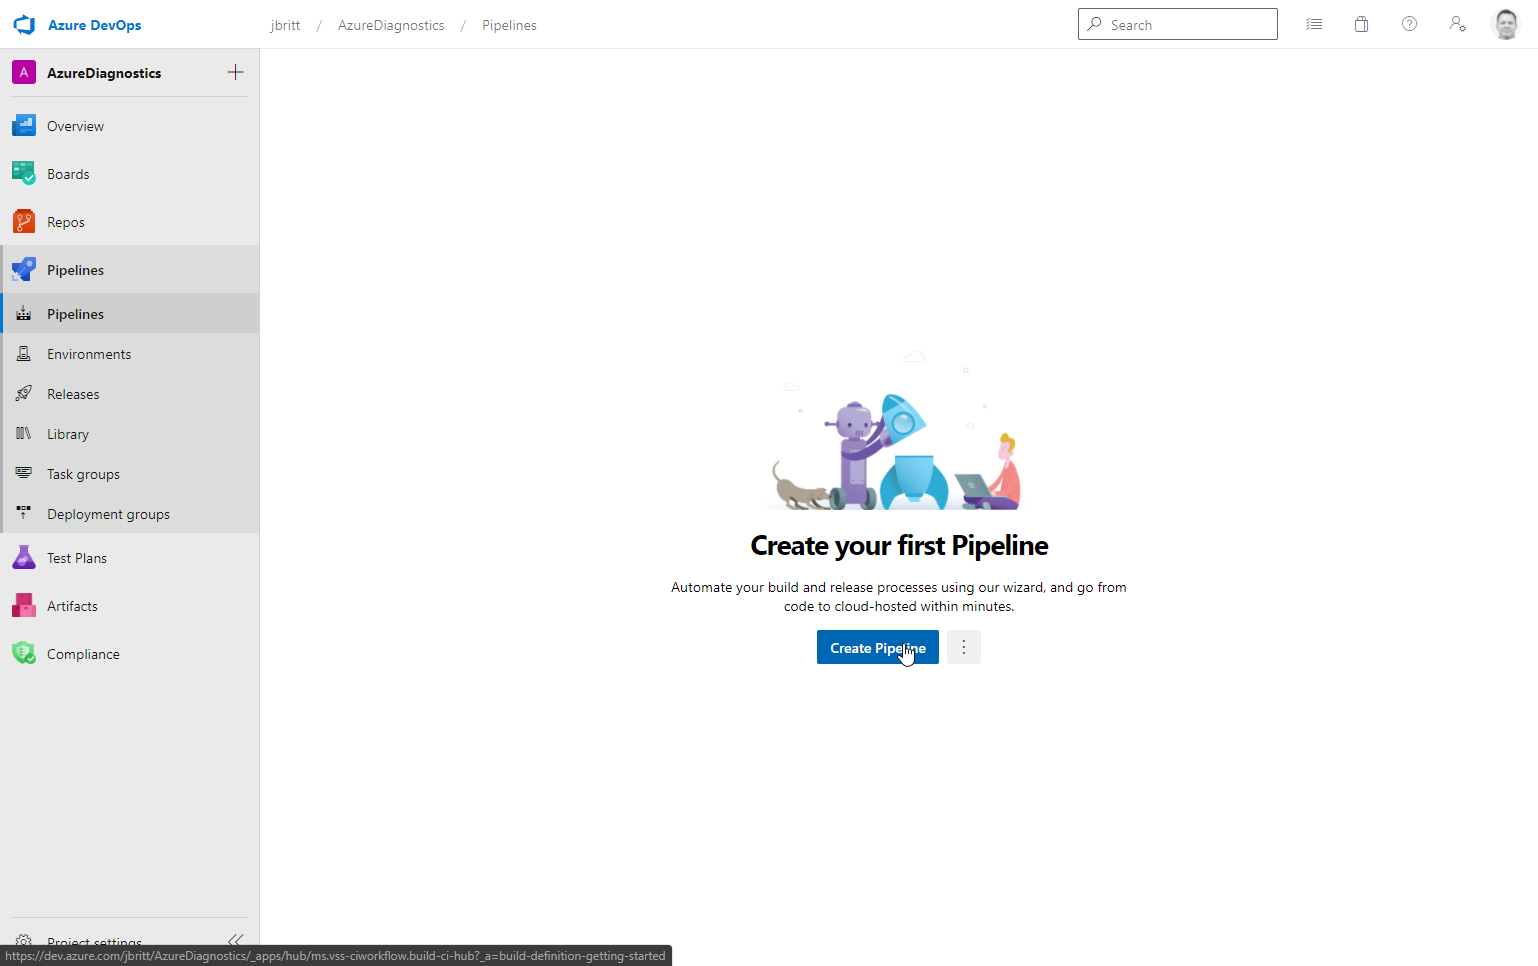The image size is (1538, 966).
Task: Open the Help question mark icon
Action: click(x=1409, y=24)
